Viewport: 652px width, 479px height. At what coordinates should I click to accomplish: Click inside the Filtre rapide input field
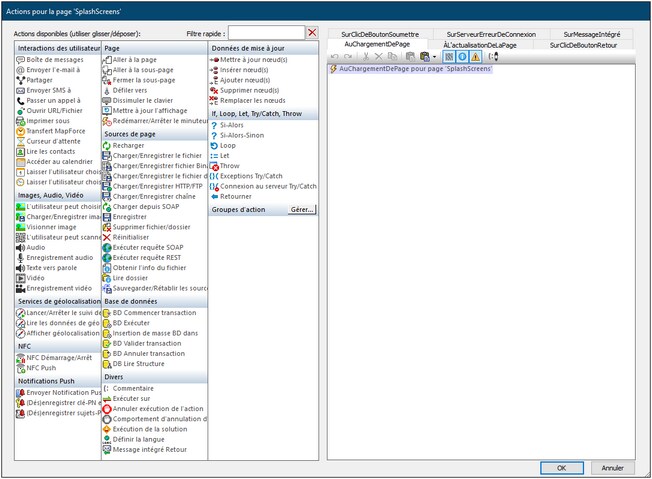click(x=265, y=33)
